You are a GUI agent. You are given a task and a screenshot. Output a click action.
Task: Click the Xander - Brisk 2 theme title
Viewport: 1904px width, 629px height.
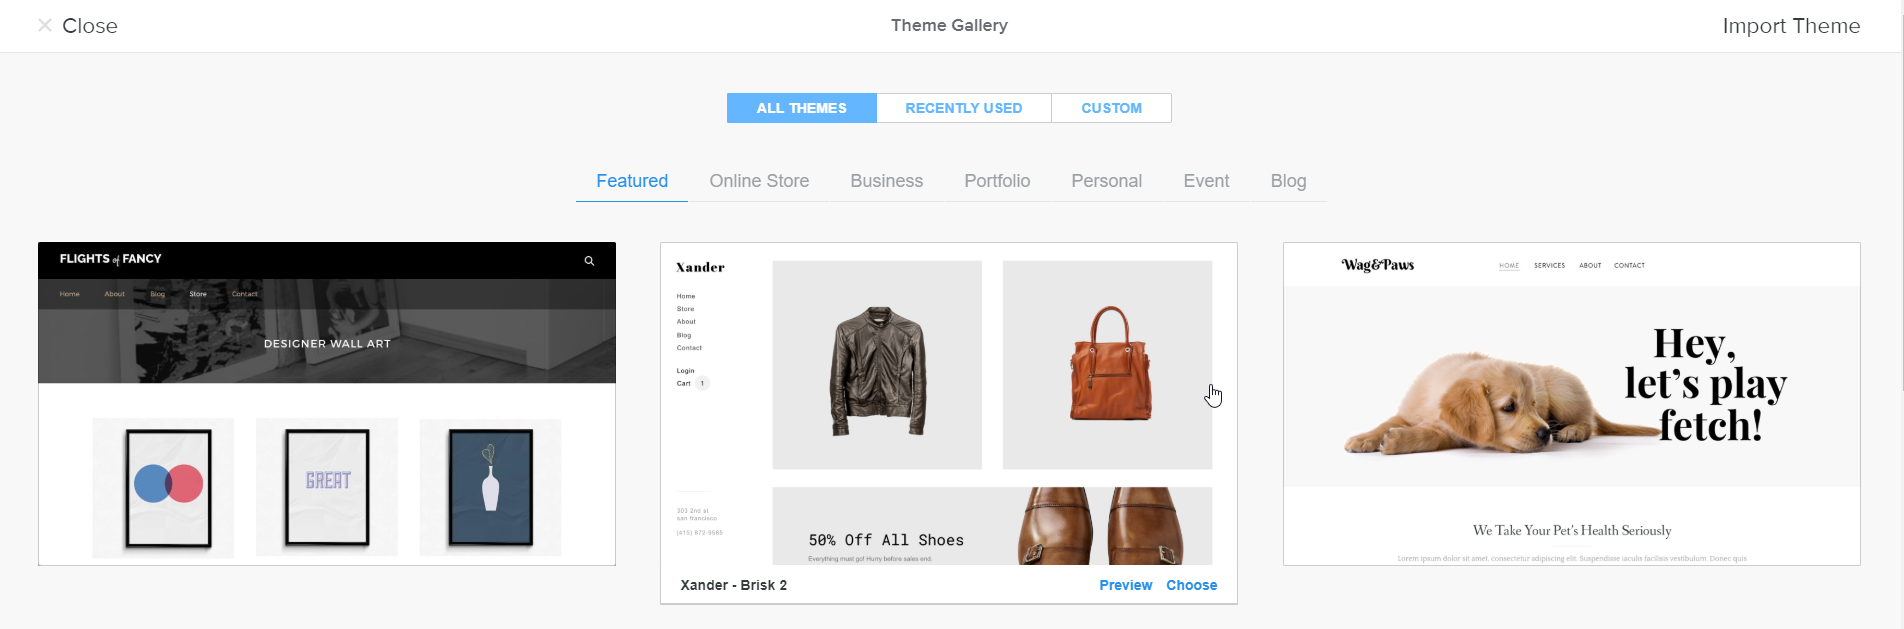(734, 585)
